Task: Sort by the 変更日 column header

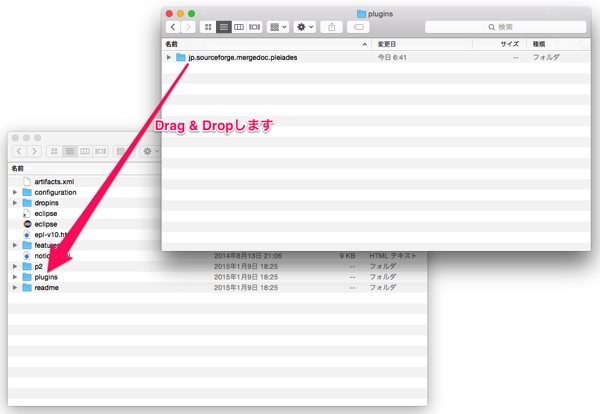Action: click(387, 44)
